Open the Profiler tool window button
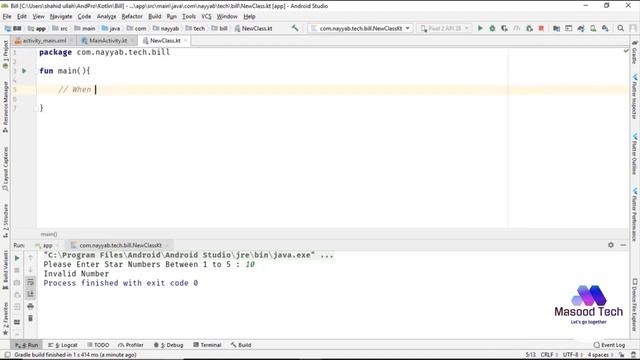This screenshot has width=640, height=360. tap(131, 345)
